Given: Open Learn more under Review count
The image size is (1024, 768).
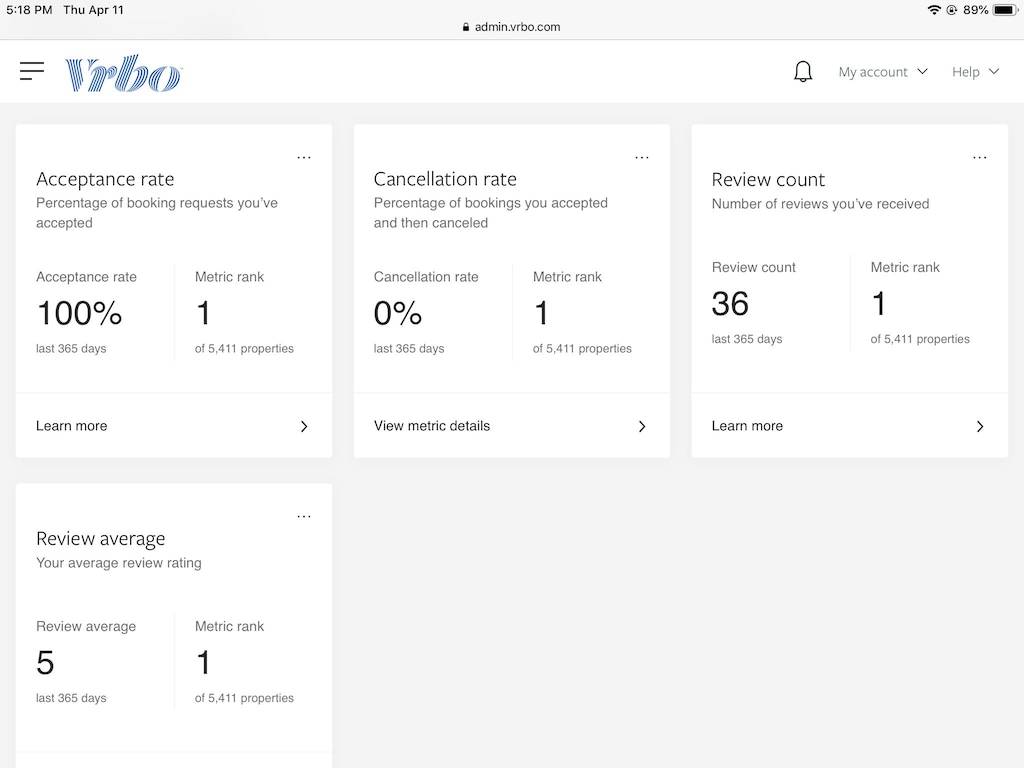Looking at the screenshot, I should (x=747, y=426).
